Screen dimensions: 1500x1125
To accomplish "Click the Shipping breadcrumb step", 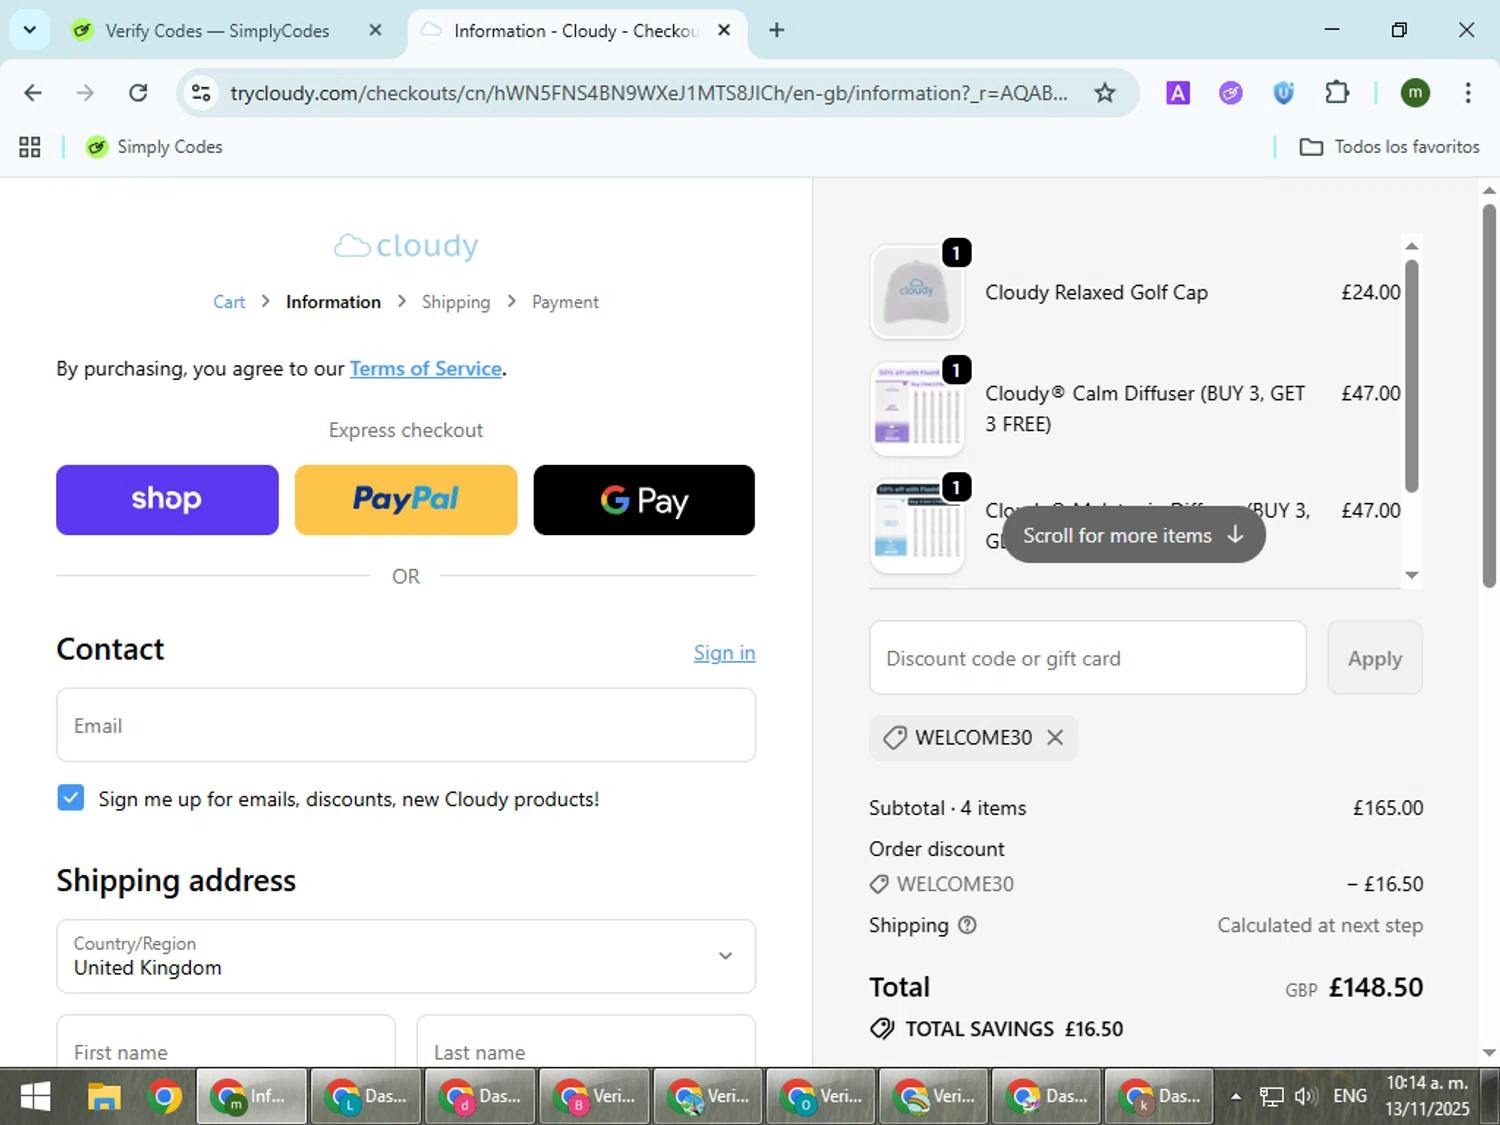I will [x=456, y=302].
